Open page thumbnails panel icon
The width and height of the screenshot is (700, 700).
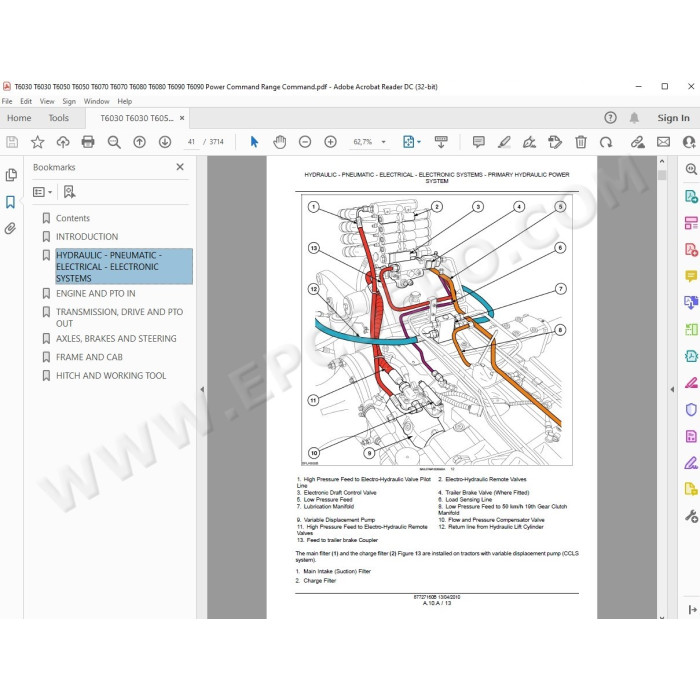click(x=11, y=175)
